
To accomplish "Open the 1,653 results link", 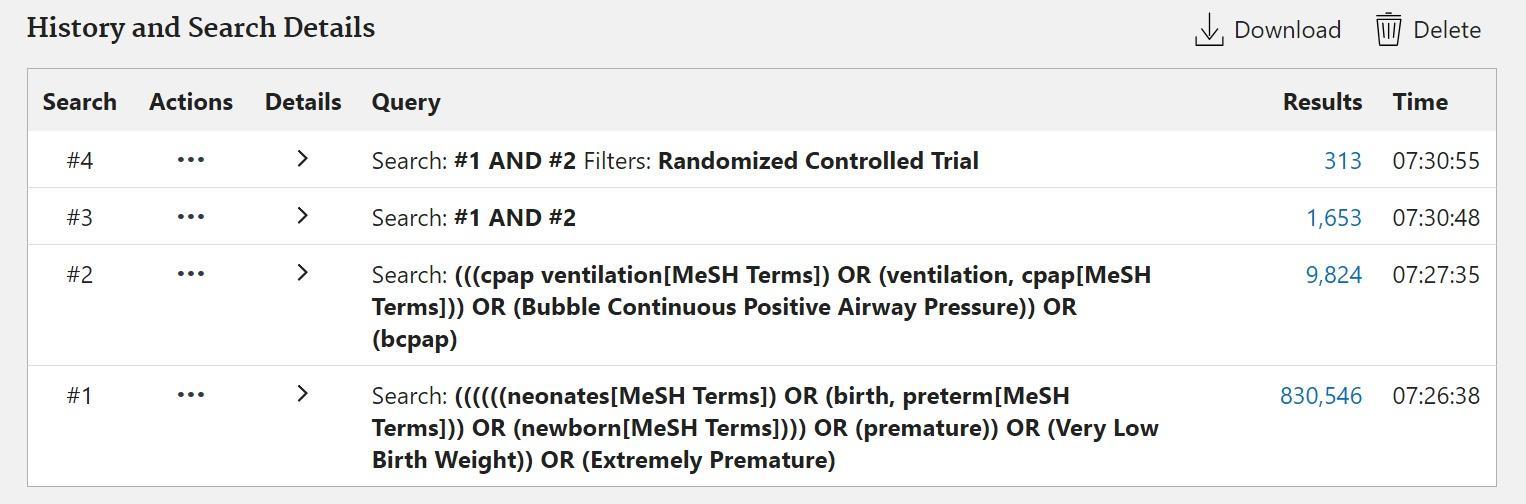I will point(1333,218).
